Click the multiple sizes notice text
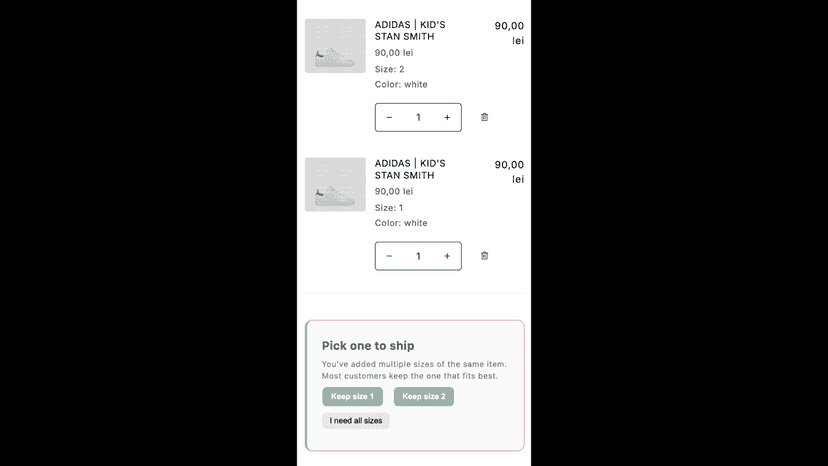This screenshot has width=828, height=466. 414,370
